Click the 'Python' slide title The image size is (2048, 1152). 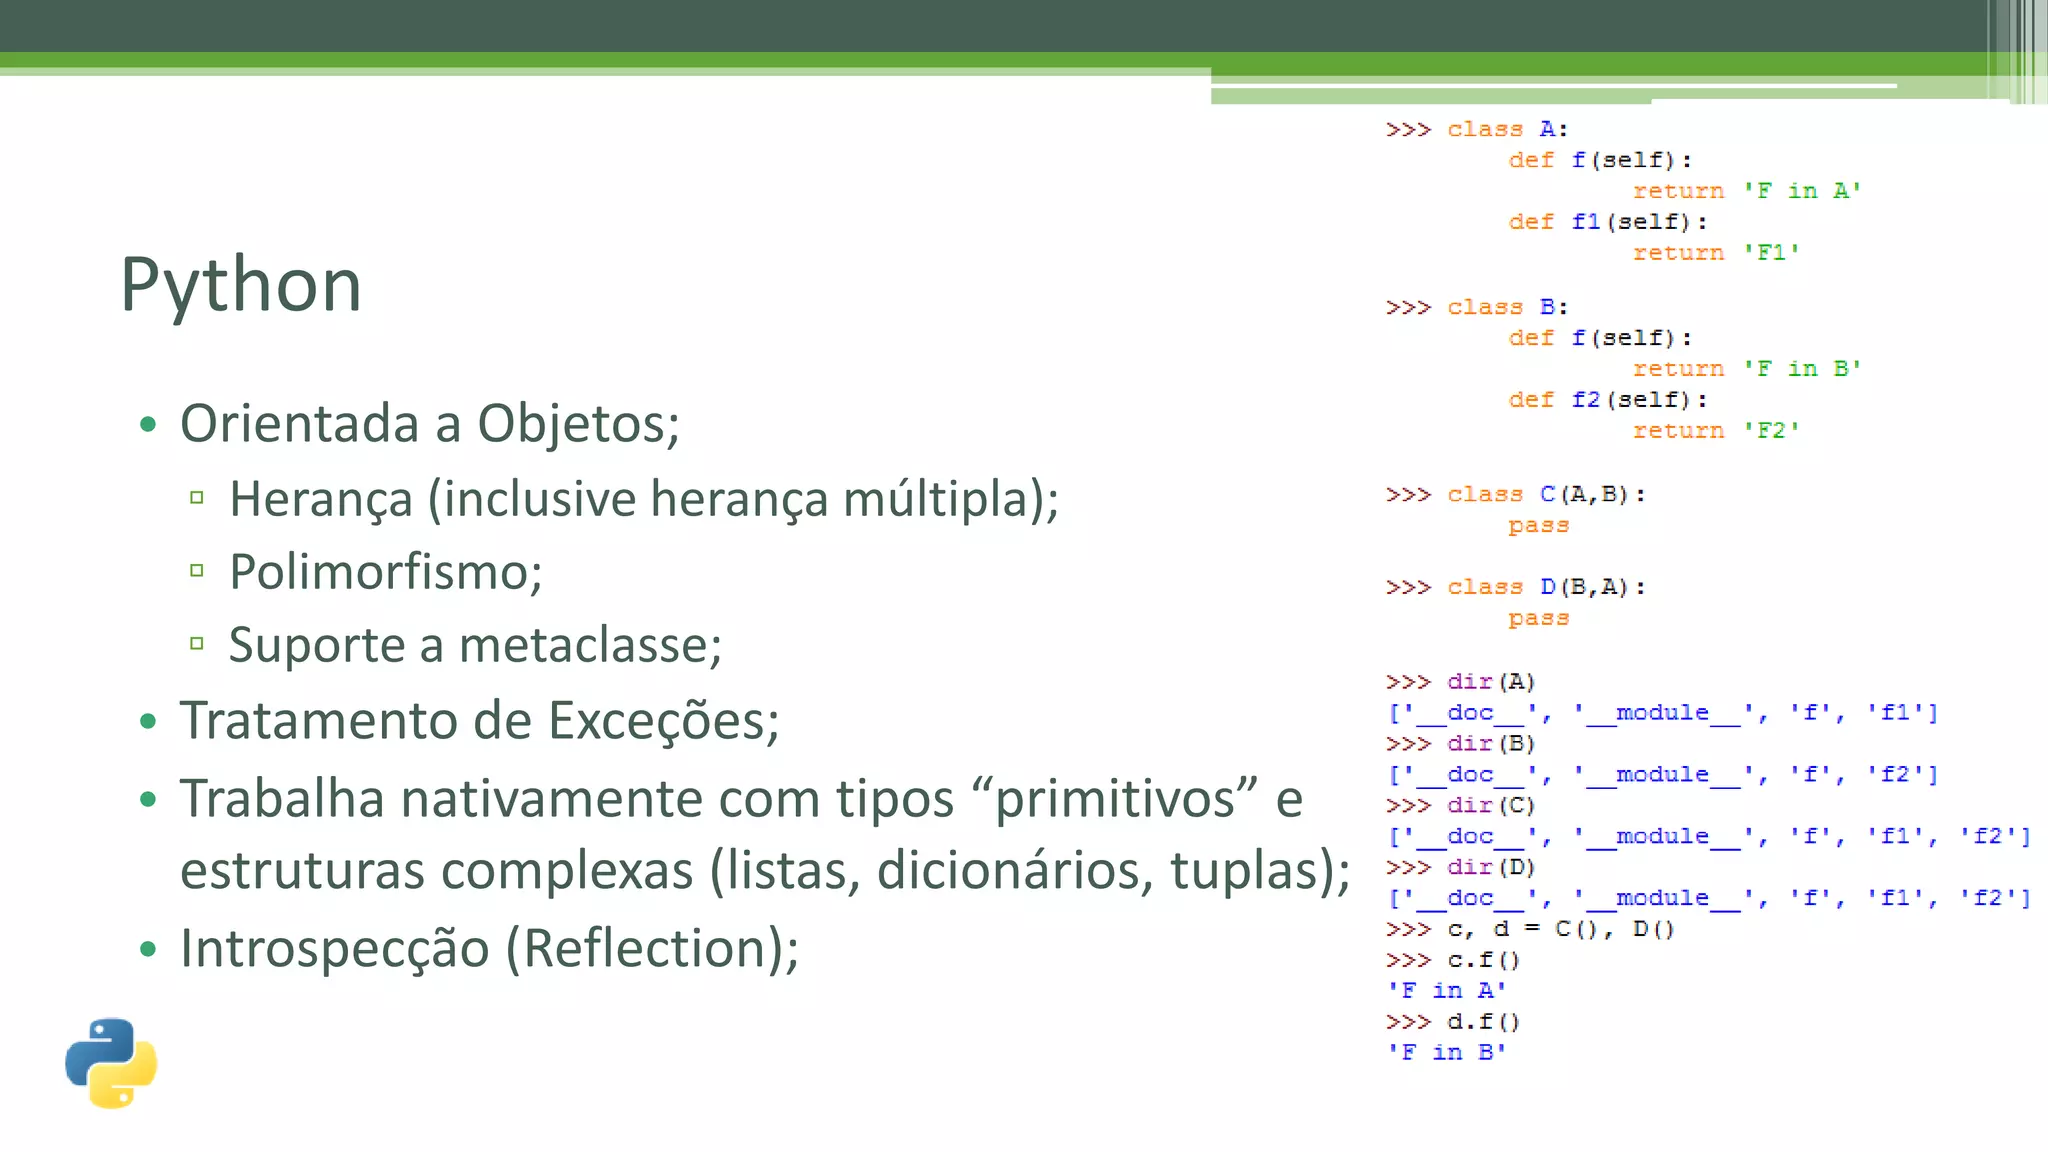pyautogui.click(x=240, y=286)
